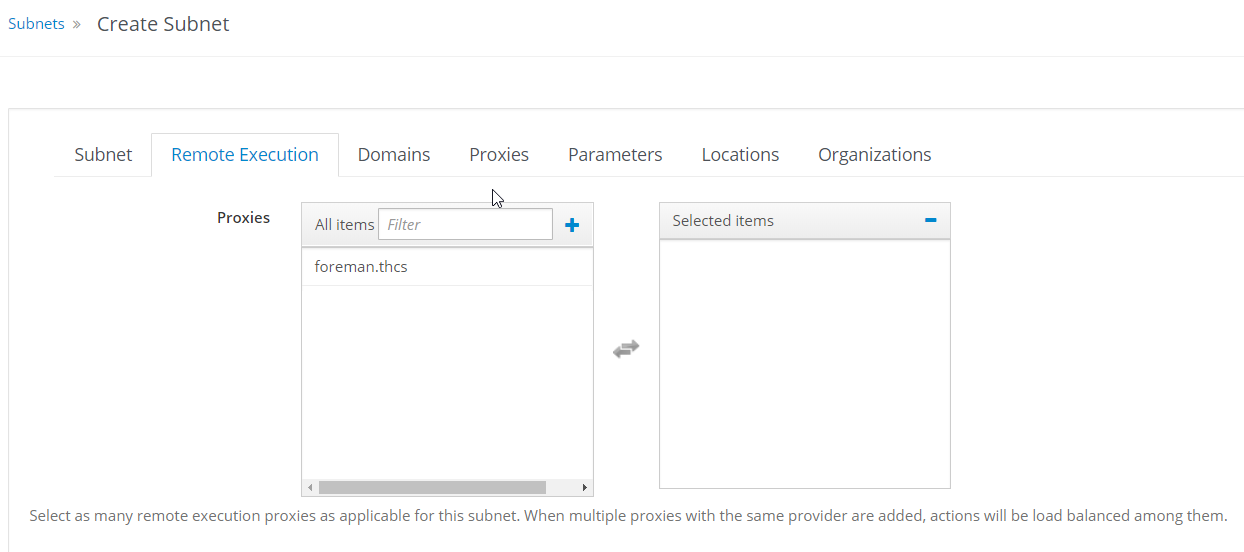Viewport: 1244px width, 552px height.
Task: Click the Create Subnet page title
Action: (x=163, y=24)
